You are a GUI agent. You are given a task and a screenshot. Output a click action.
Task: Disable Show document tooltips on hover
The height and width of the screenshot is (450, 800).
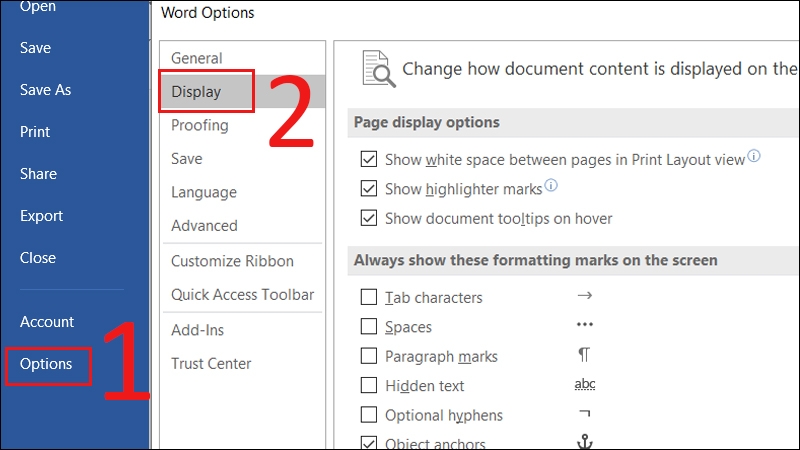(369, 218)
